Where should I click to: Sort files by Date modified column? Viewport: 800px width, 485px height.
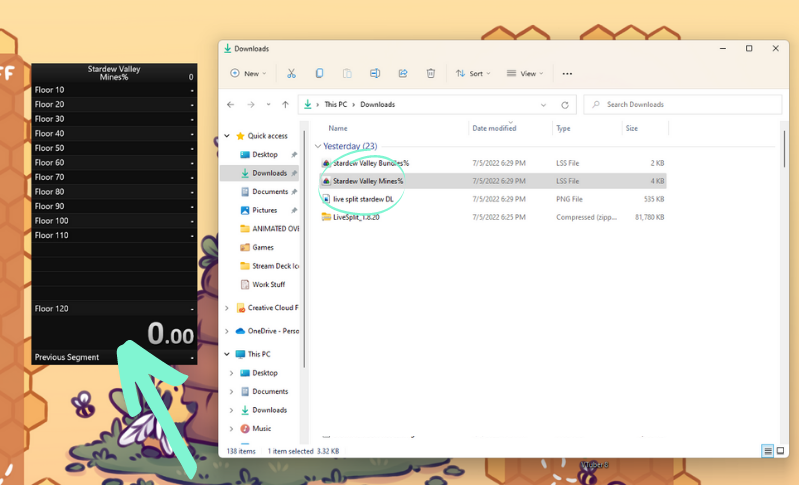[494, 128]
